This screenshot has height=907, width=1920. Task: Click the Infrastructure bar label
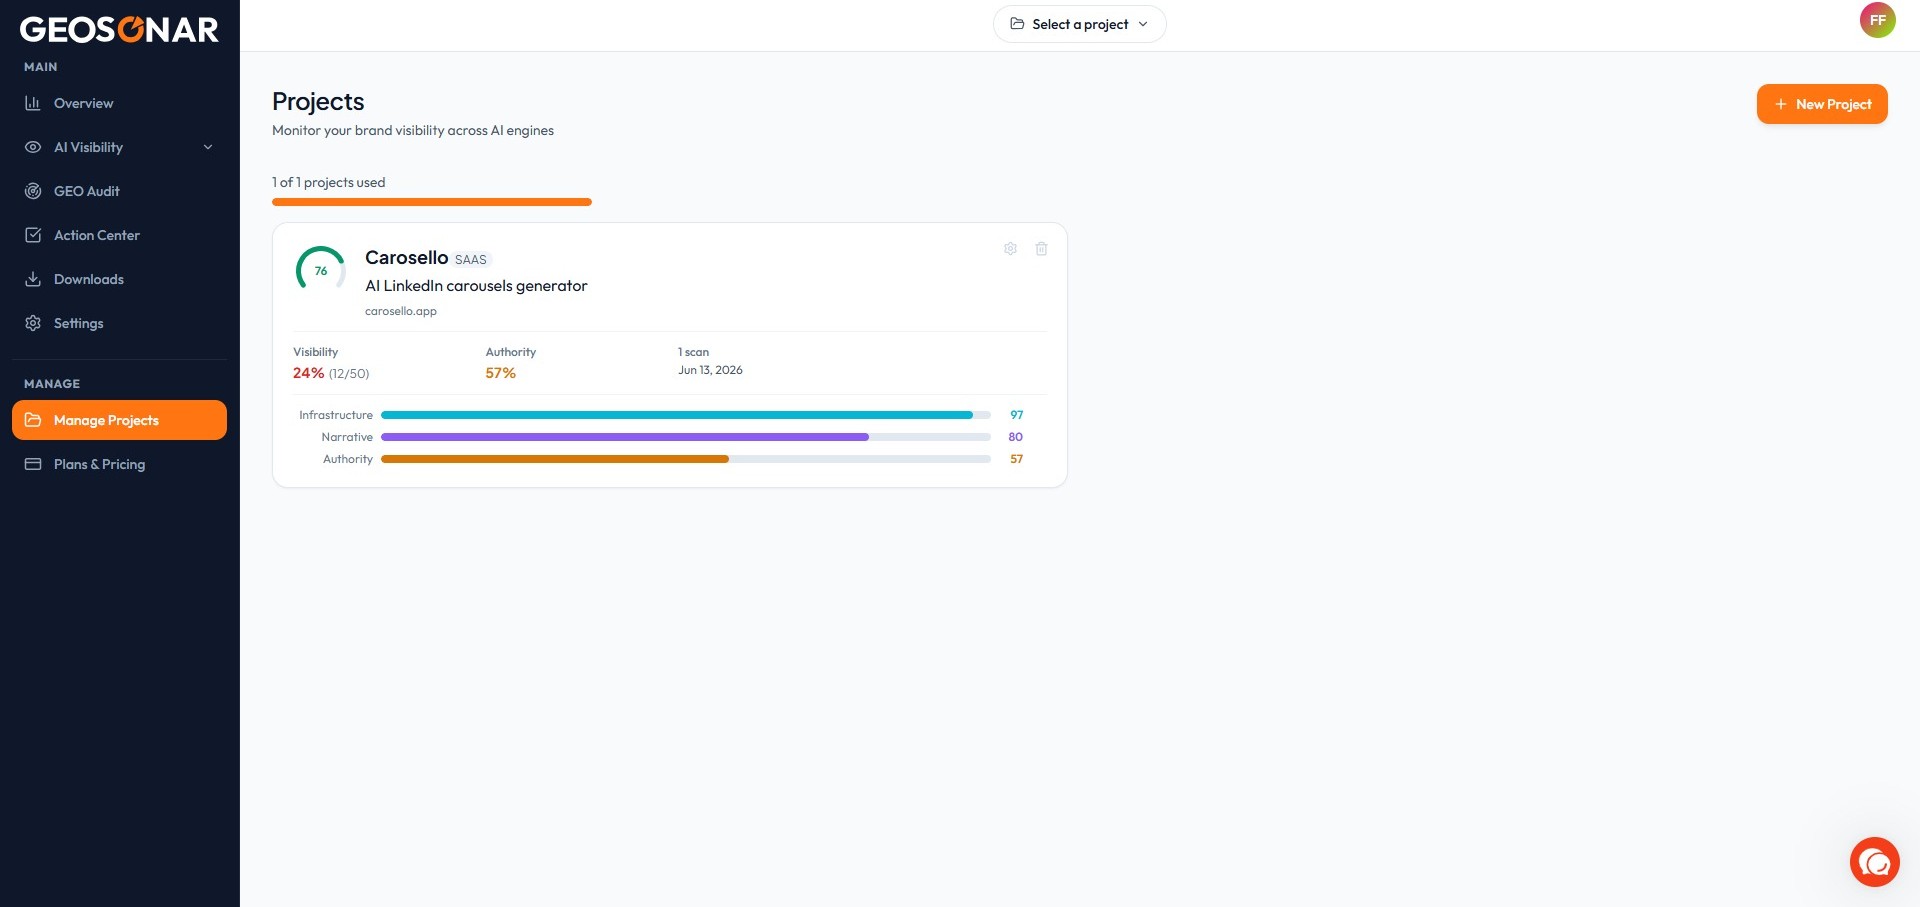coord(336,415)
